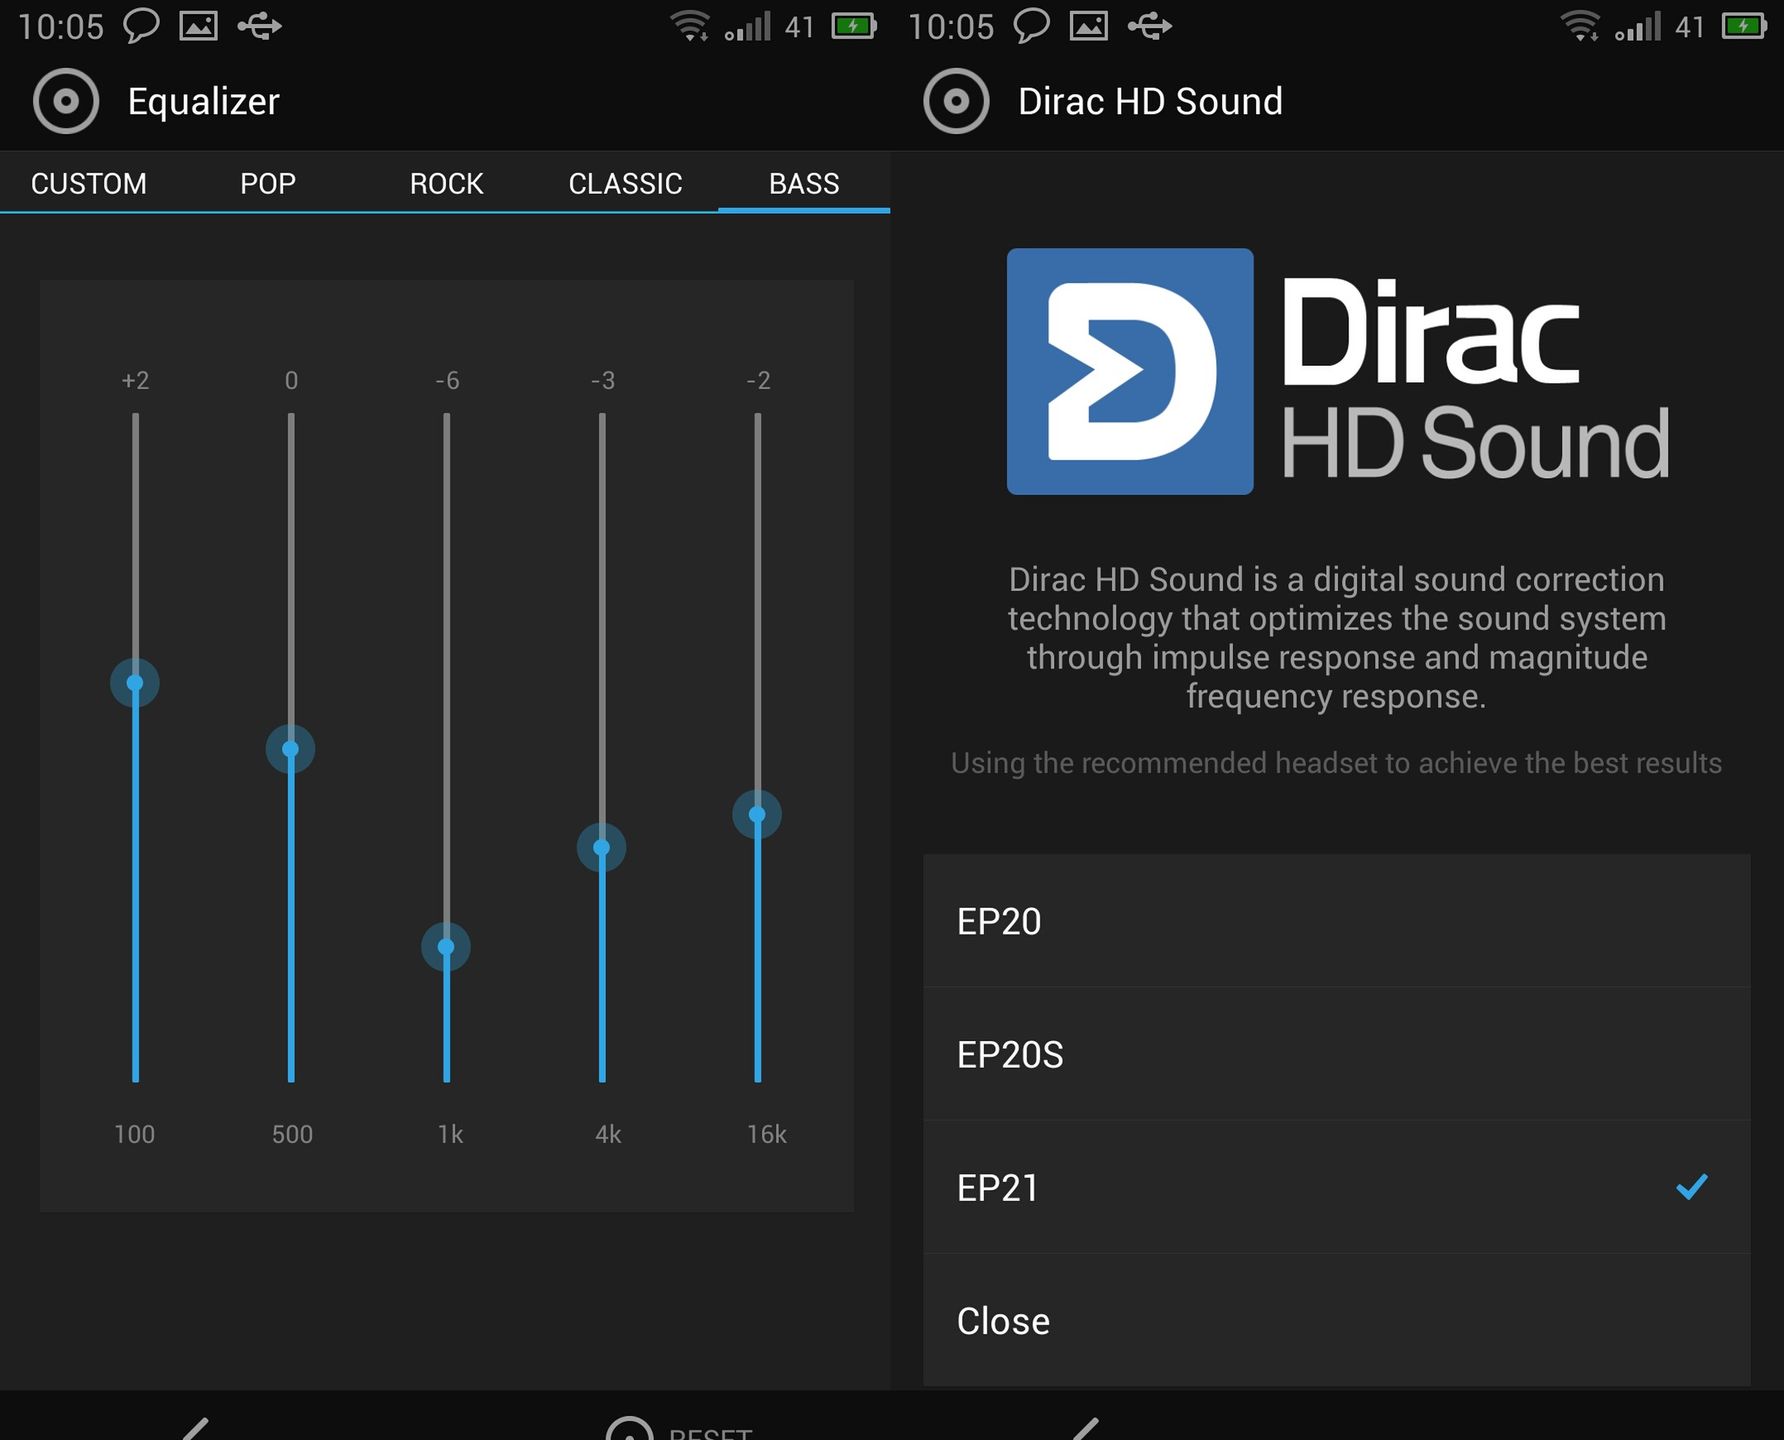
Task: Click the Equalizer title text
Action: coord(204,101)
